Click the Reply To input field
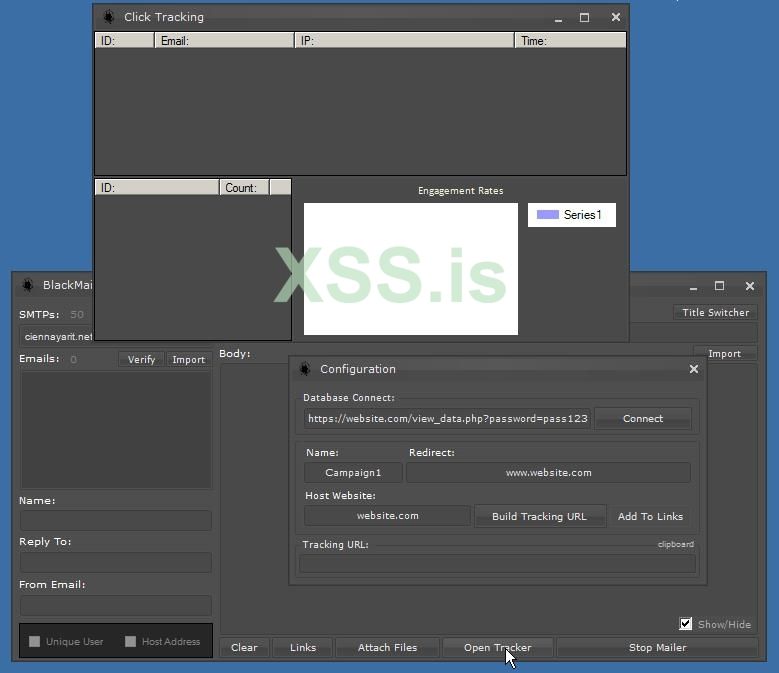This screenshot has height=673, width=779. tap(116, 563)
